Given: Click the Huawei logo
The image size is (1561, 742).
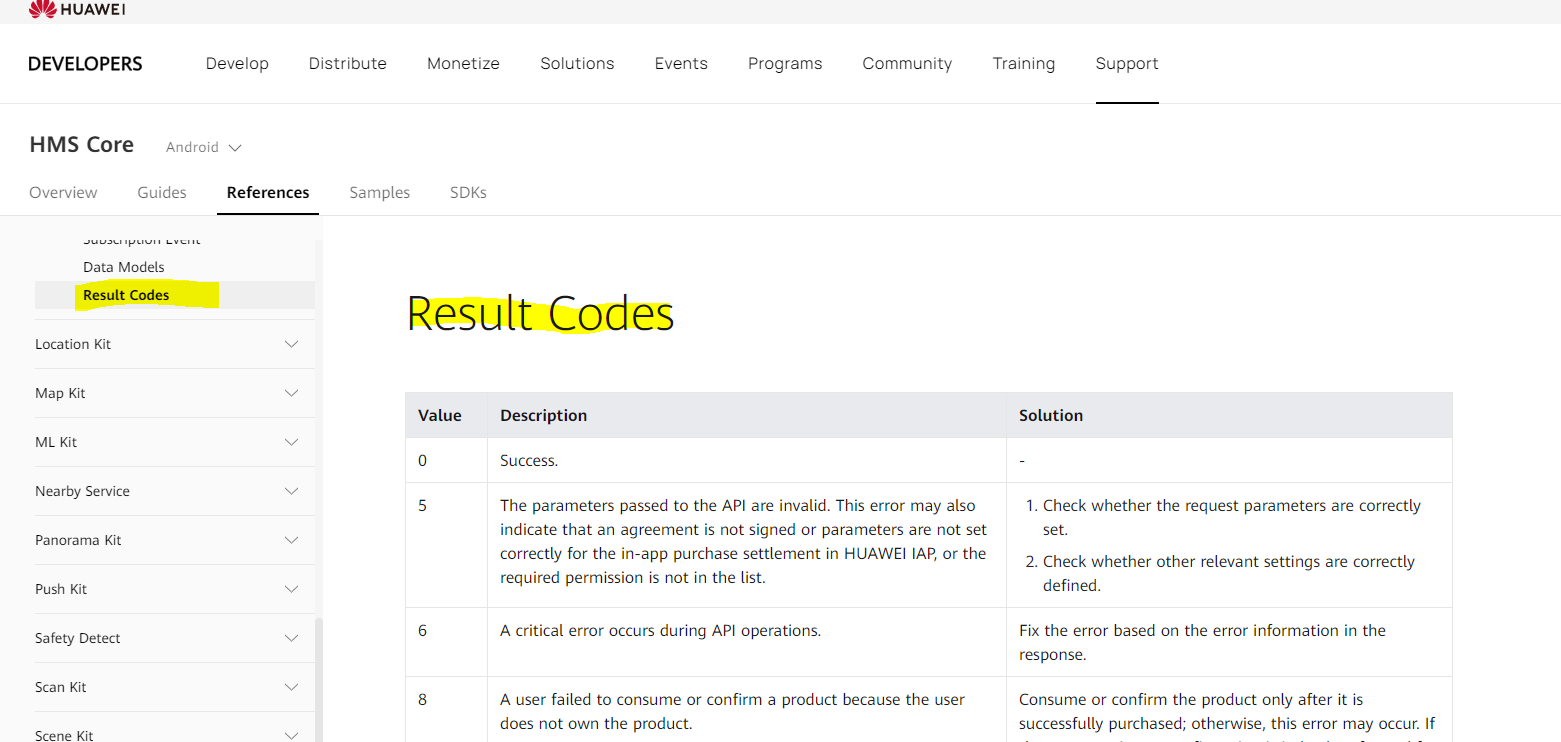Looking at the screenshot, I should pos(77,9).
